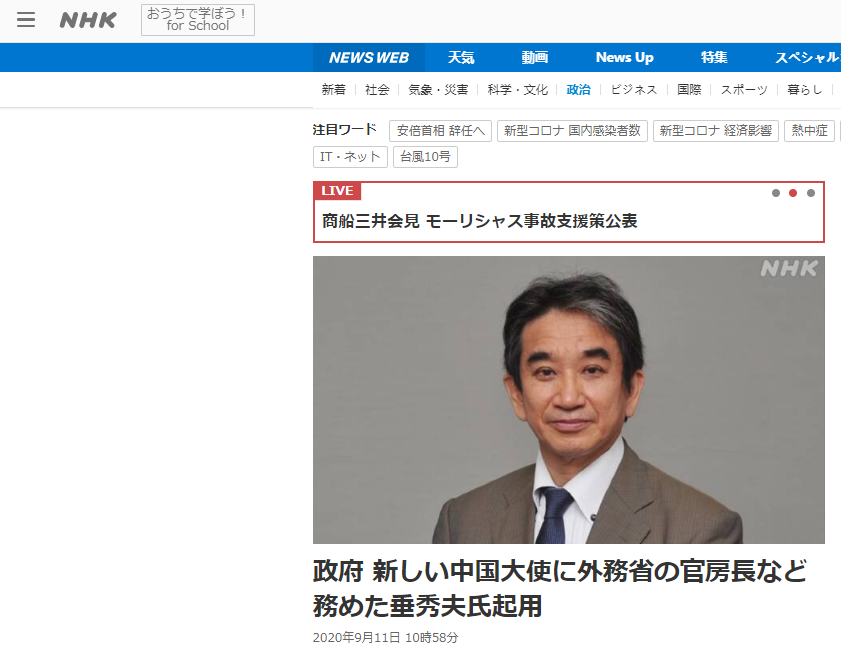Select the red middle carousel dot
Screen dimensions: 841x647
793,193
